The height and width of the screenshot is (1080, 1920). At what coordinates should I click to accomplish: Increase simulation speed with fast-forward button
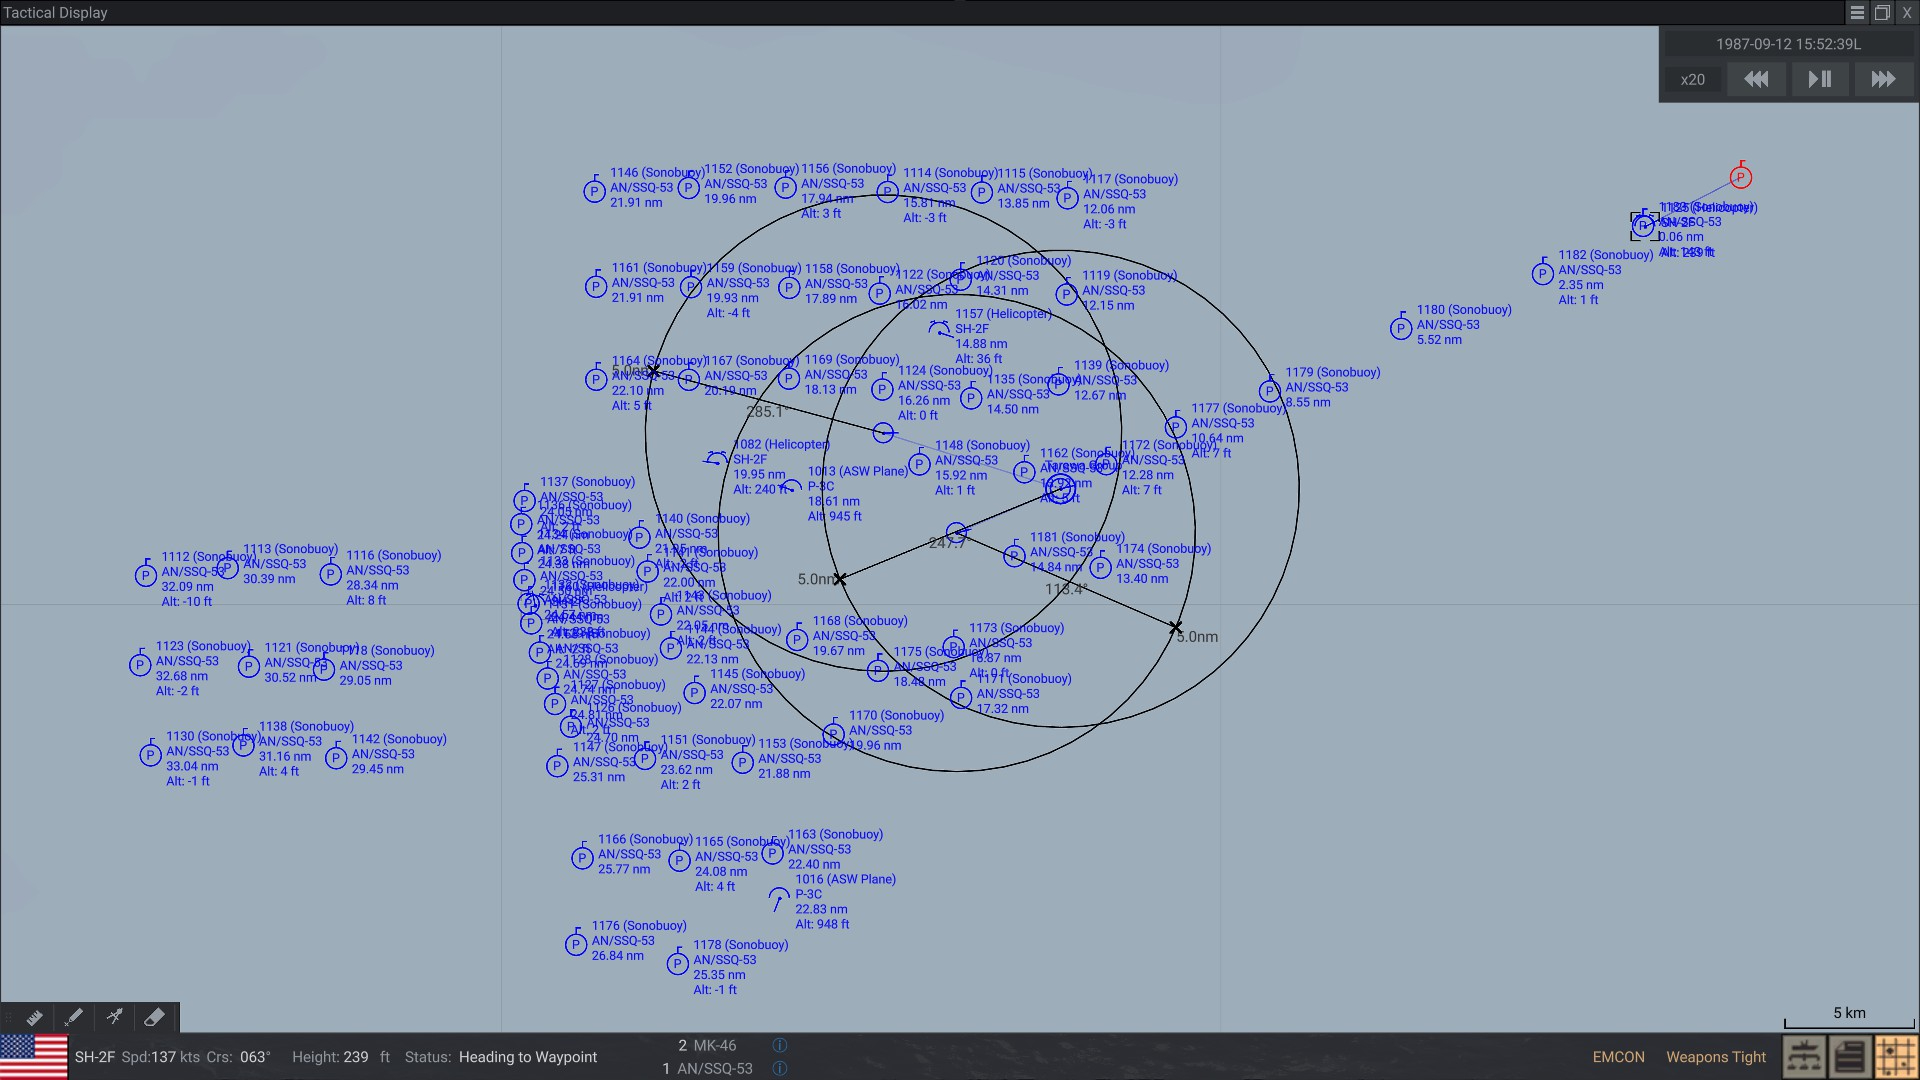1883,79
